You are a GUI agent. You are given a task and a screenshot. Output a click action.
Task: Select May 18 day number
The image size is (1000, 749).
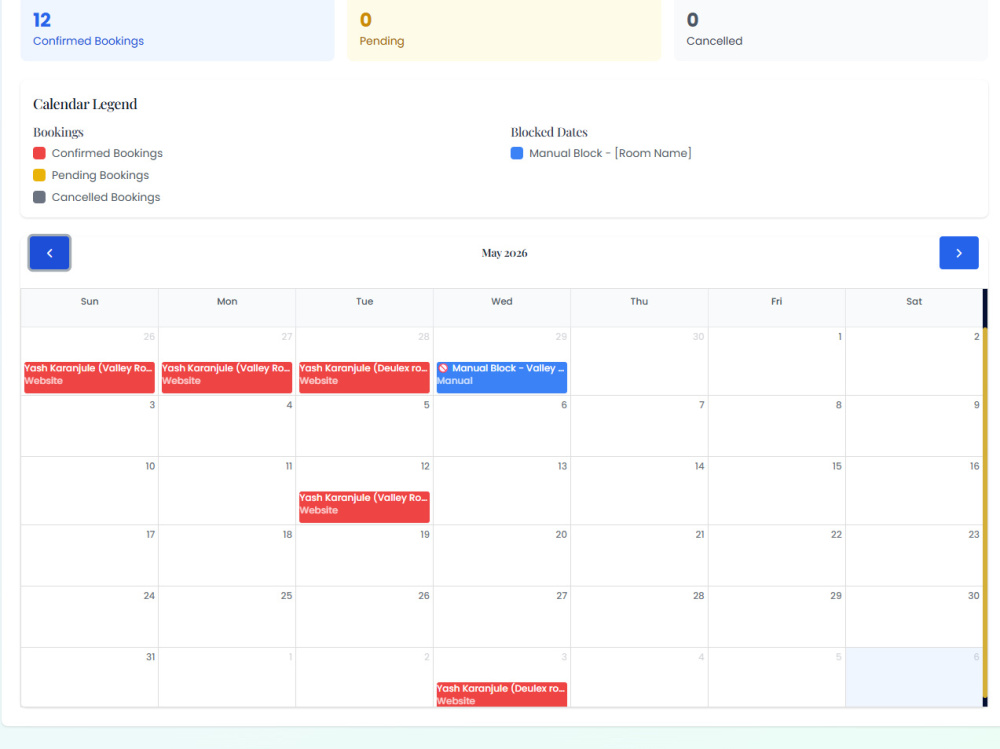click(x=287, y=535)
